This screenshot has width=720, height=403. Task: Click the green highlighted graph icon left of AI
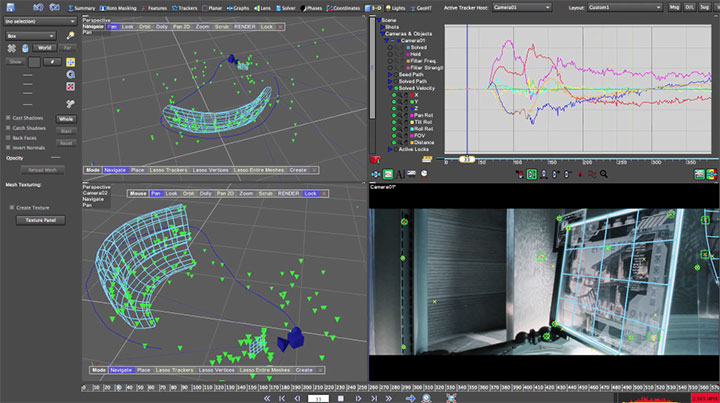point(388,174)
